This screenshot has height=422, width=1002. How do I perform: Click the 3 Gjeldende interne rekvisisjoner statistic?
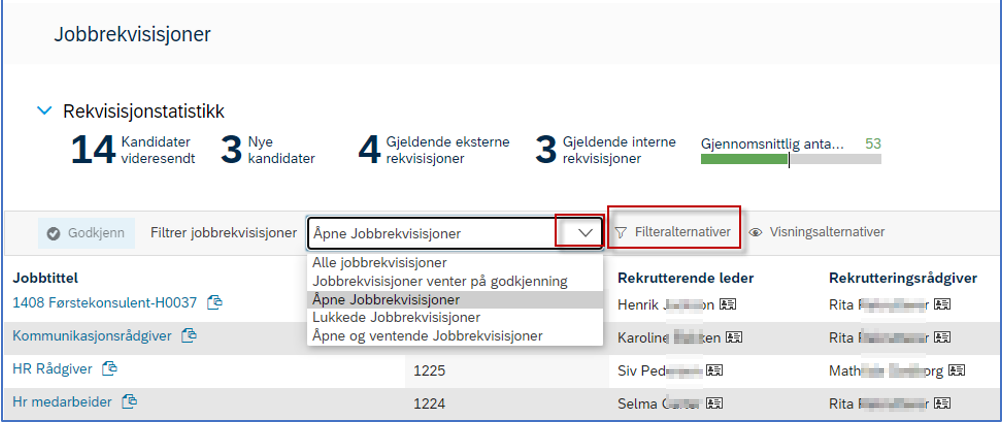point(605,150)
